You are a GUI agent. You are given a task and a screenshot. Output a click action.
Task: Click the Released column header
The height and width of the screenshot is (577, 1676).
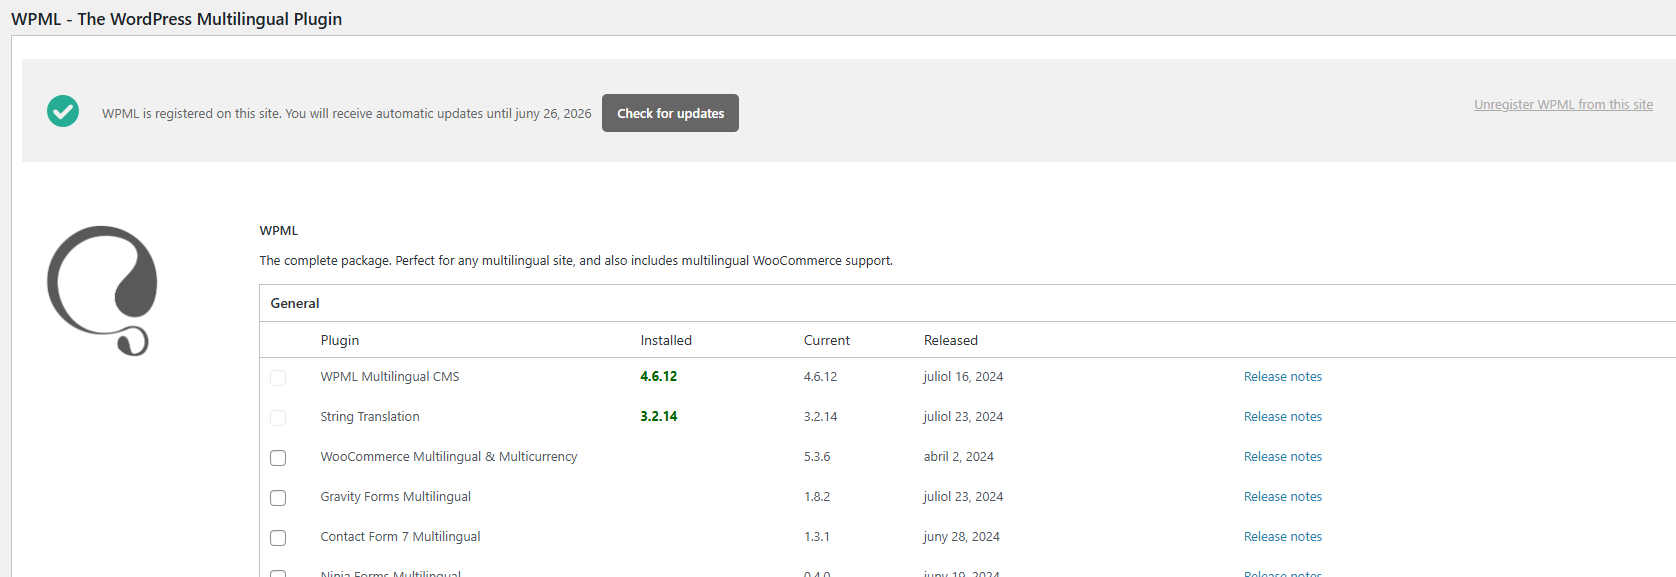click(x=950, y=340)
